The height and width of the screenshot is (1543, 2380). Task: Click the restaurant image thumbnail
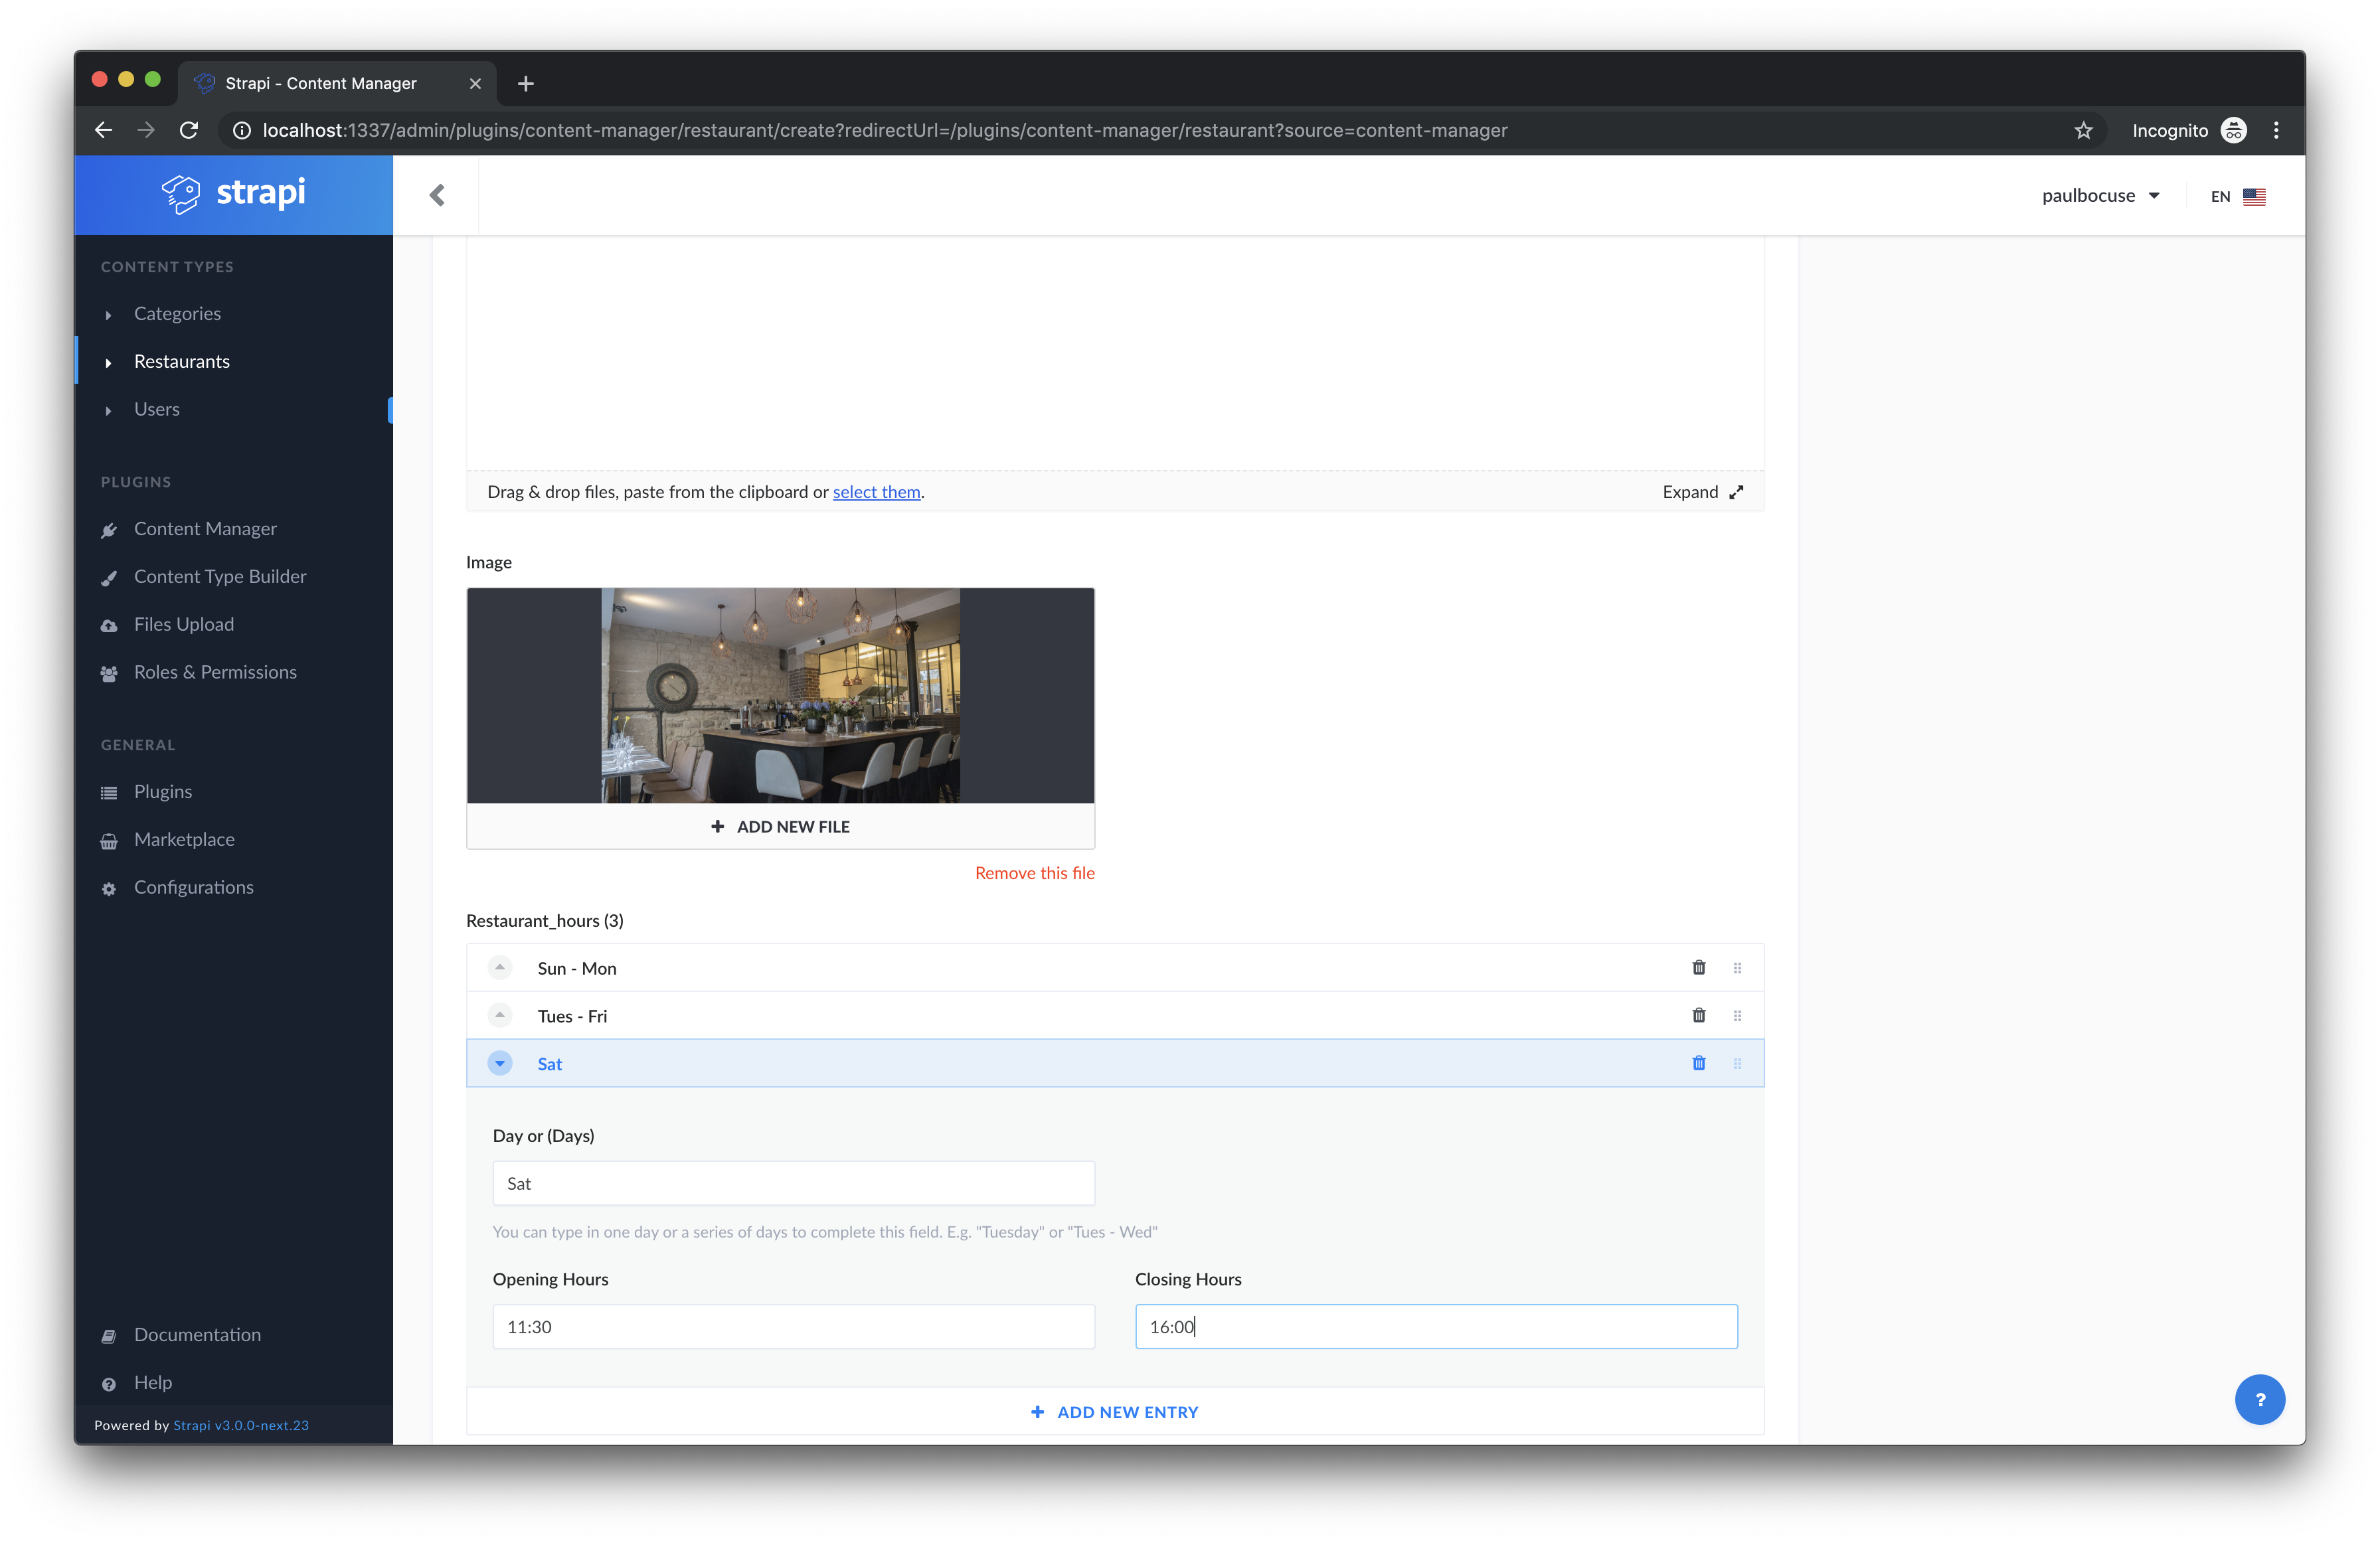point(780,696)
